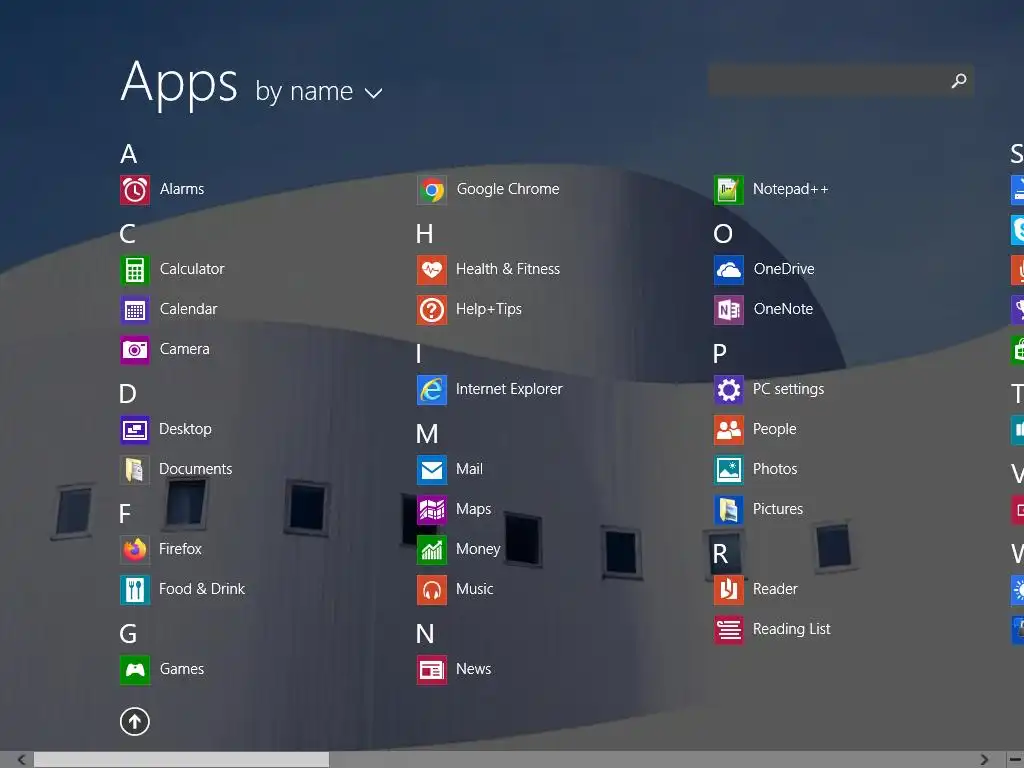The image size is (1024, 768).
Task: Open the Pictures folder icon
Action: [728, 509]
